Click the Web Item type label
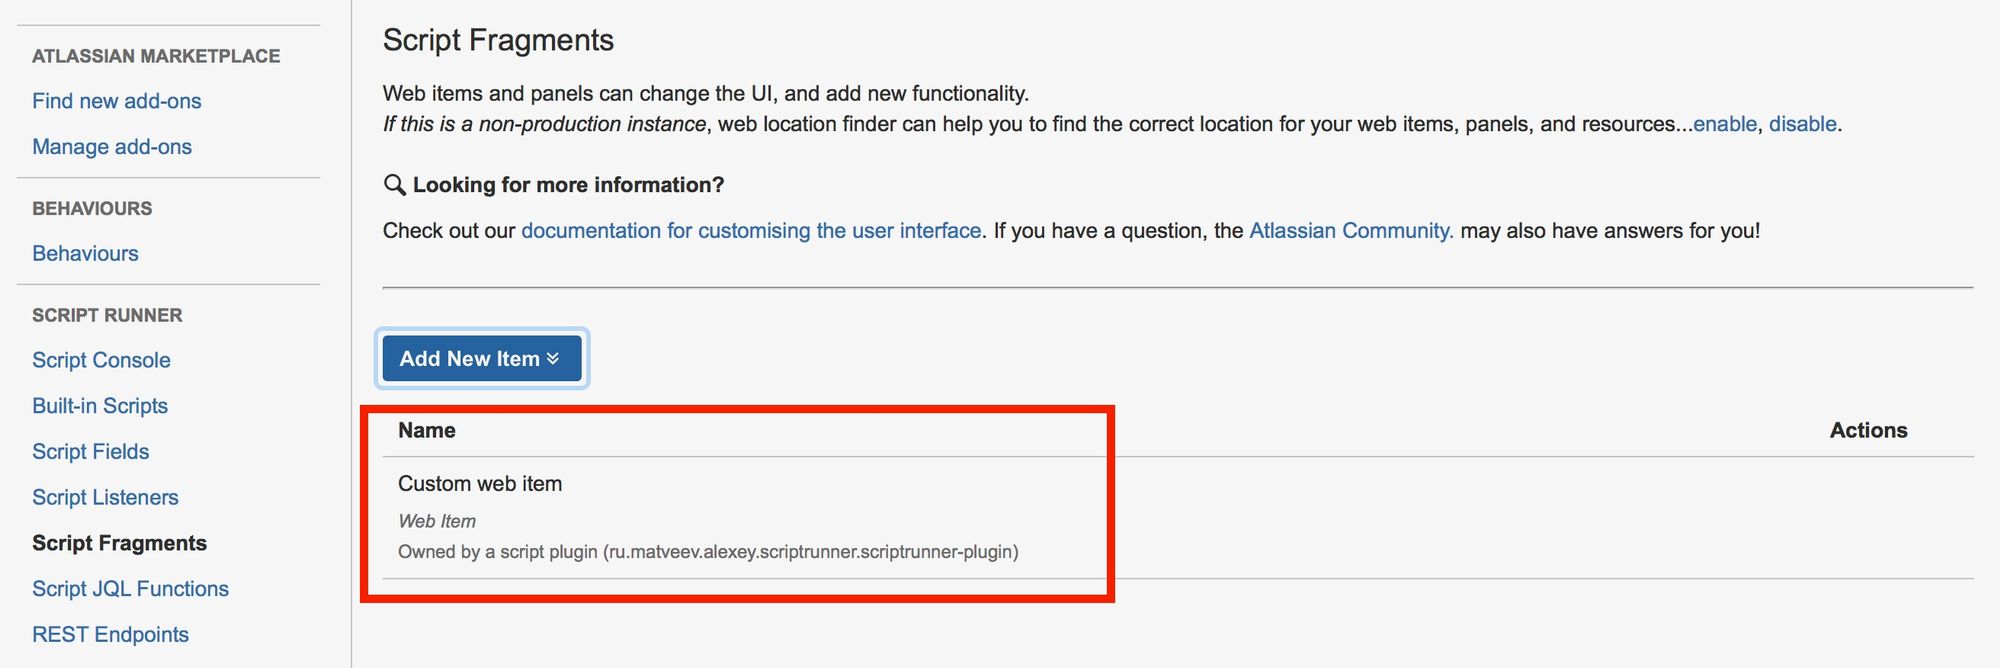Viewport: 2000px width, 668px height. coord(437,521)
